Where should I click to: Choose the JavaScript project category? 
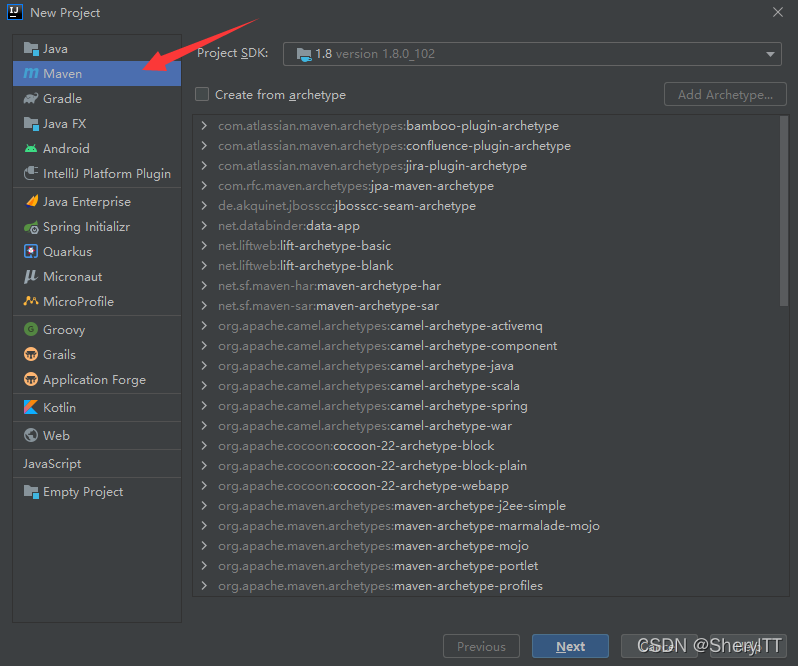(97, 464)
